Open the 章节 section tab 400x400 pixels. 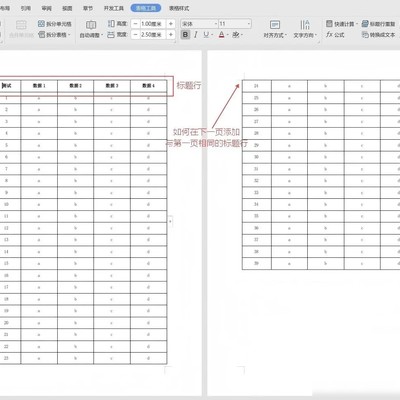[88, 8]
